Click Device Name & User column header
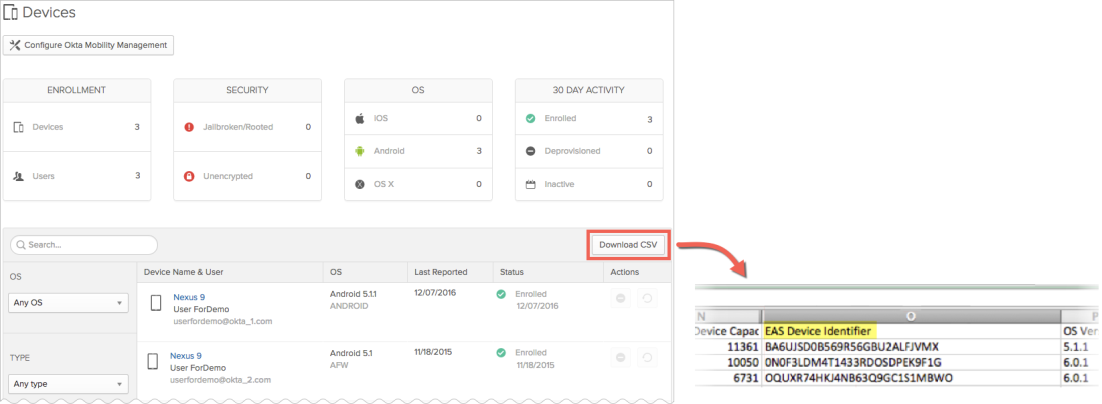This screenshot has height=404, width=1102. point(183,272)
